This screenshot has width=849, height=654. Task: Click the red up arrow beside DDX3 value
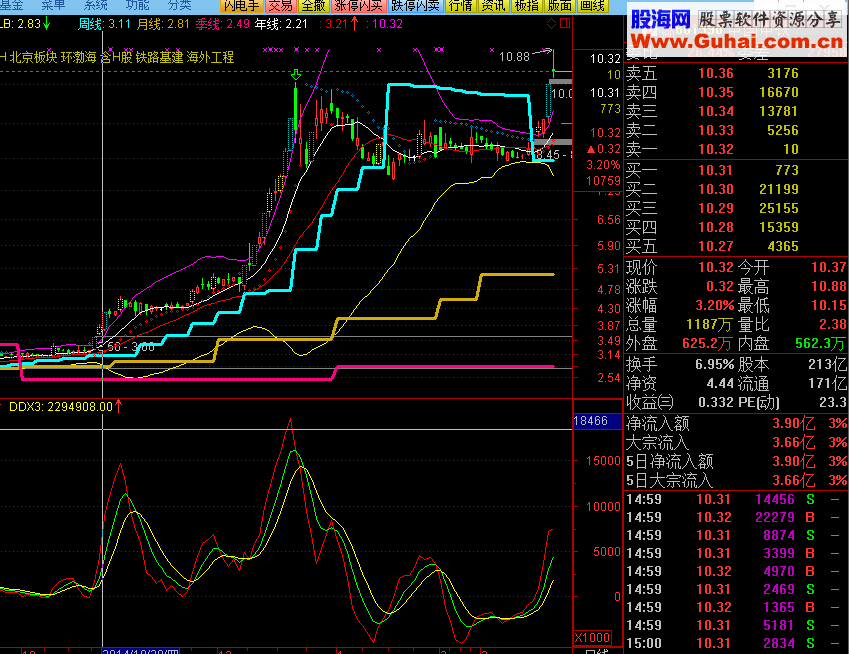point(119,406)
